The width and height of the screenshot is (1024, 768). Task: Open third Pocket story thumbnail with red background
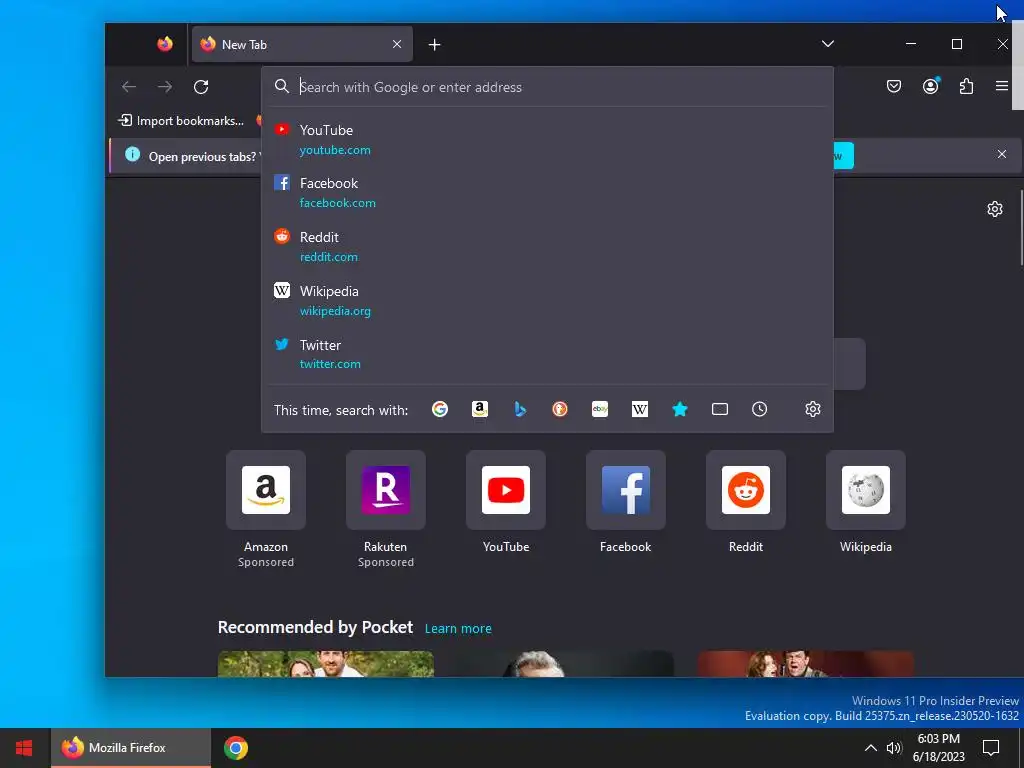(805, 664)
